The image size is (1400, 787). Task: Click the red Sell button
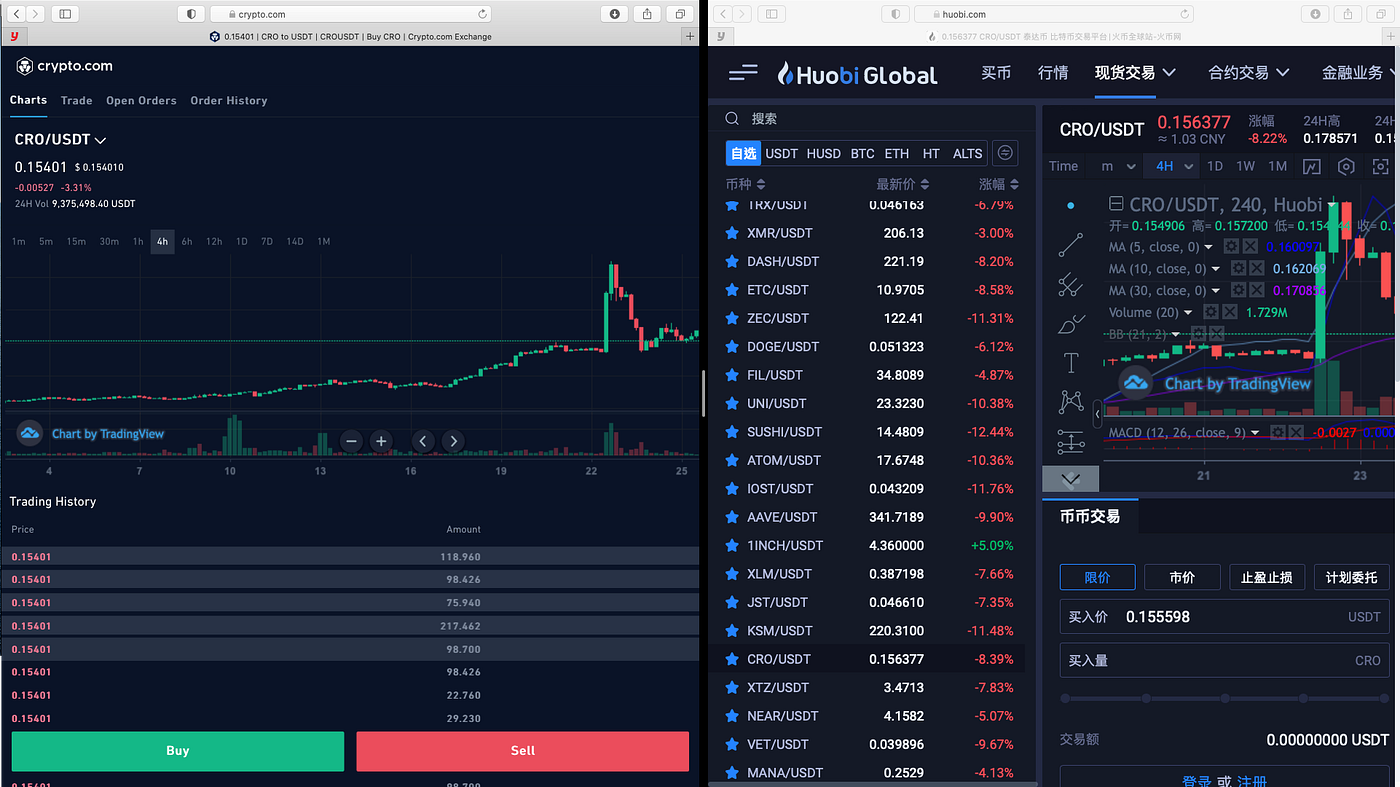[522, 751]
